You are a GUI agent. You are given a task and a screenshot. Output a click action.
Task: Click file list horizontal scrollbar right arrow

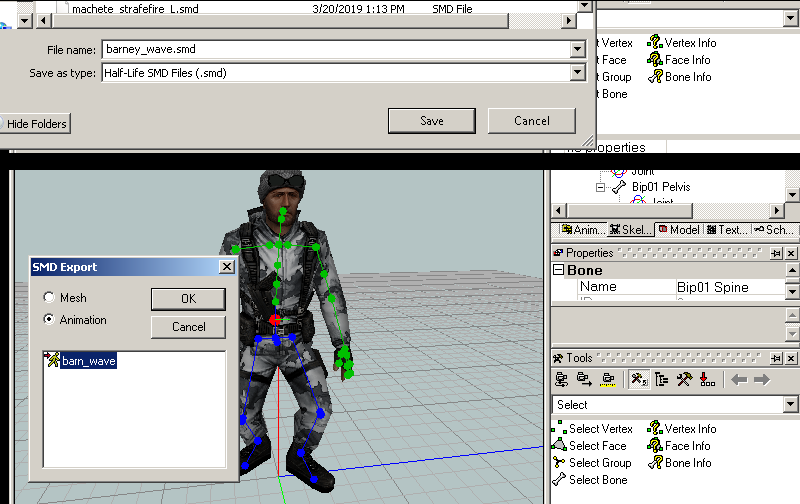568,21
